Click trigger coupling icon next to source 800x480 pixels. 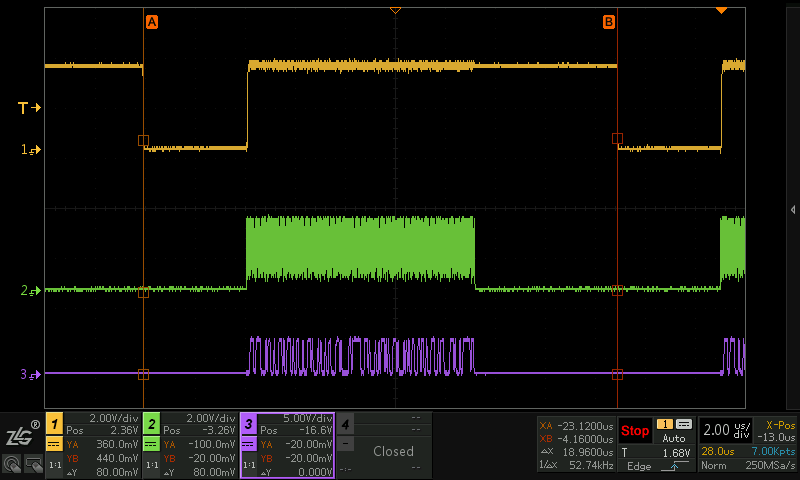pyautogui.click(x=684, y=424)
